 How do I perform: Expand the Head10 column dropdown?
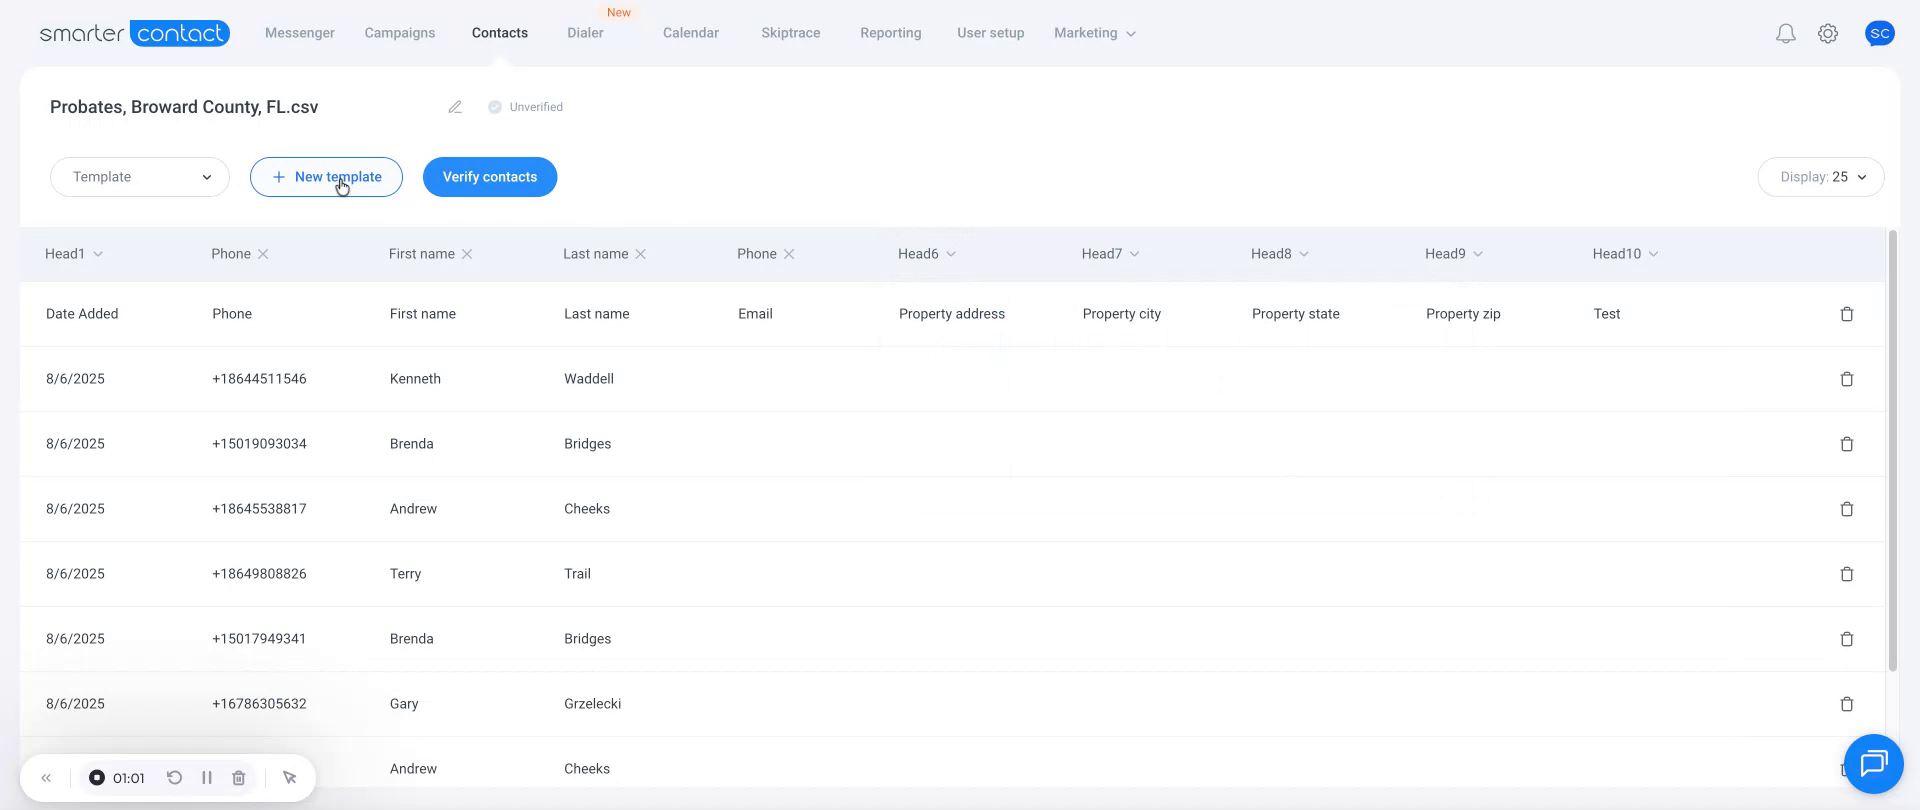1653,254
